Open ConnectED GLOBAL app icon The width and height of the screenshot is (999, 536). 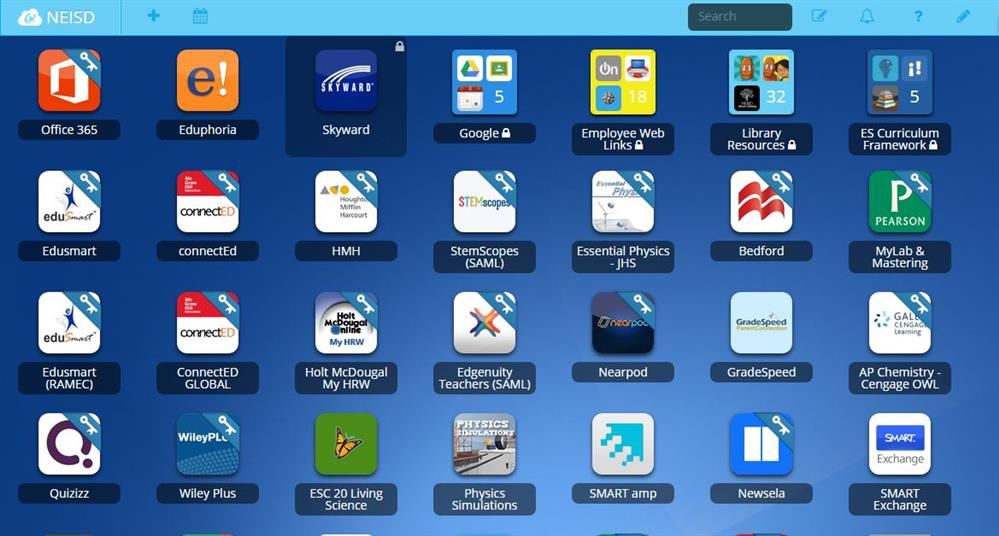tap(208, 323)
